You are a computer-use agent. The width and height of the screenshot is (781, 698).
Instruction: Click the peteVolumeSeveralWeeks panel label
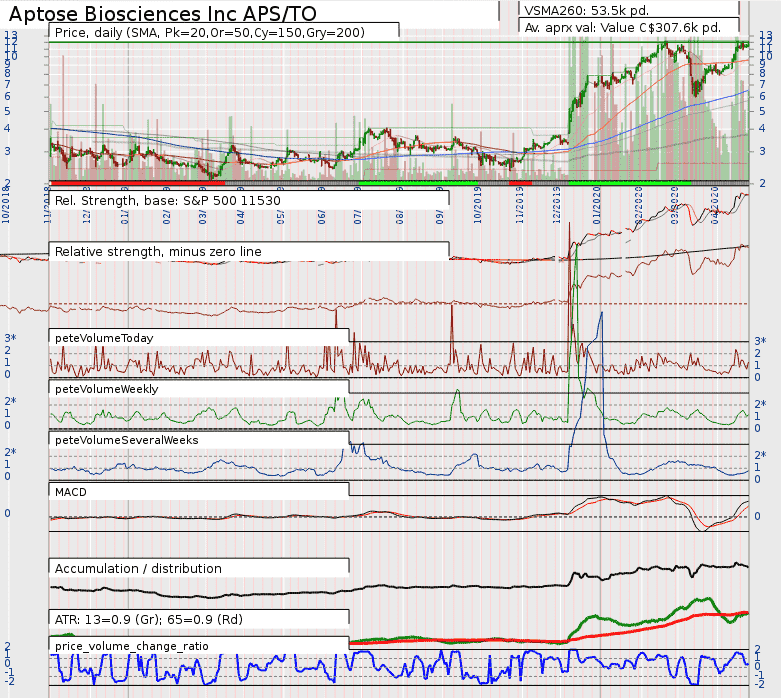127,440
